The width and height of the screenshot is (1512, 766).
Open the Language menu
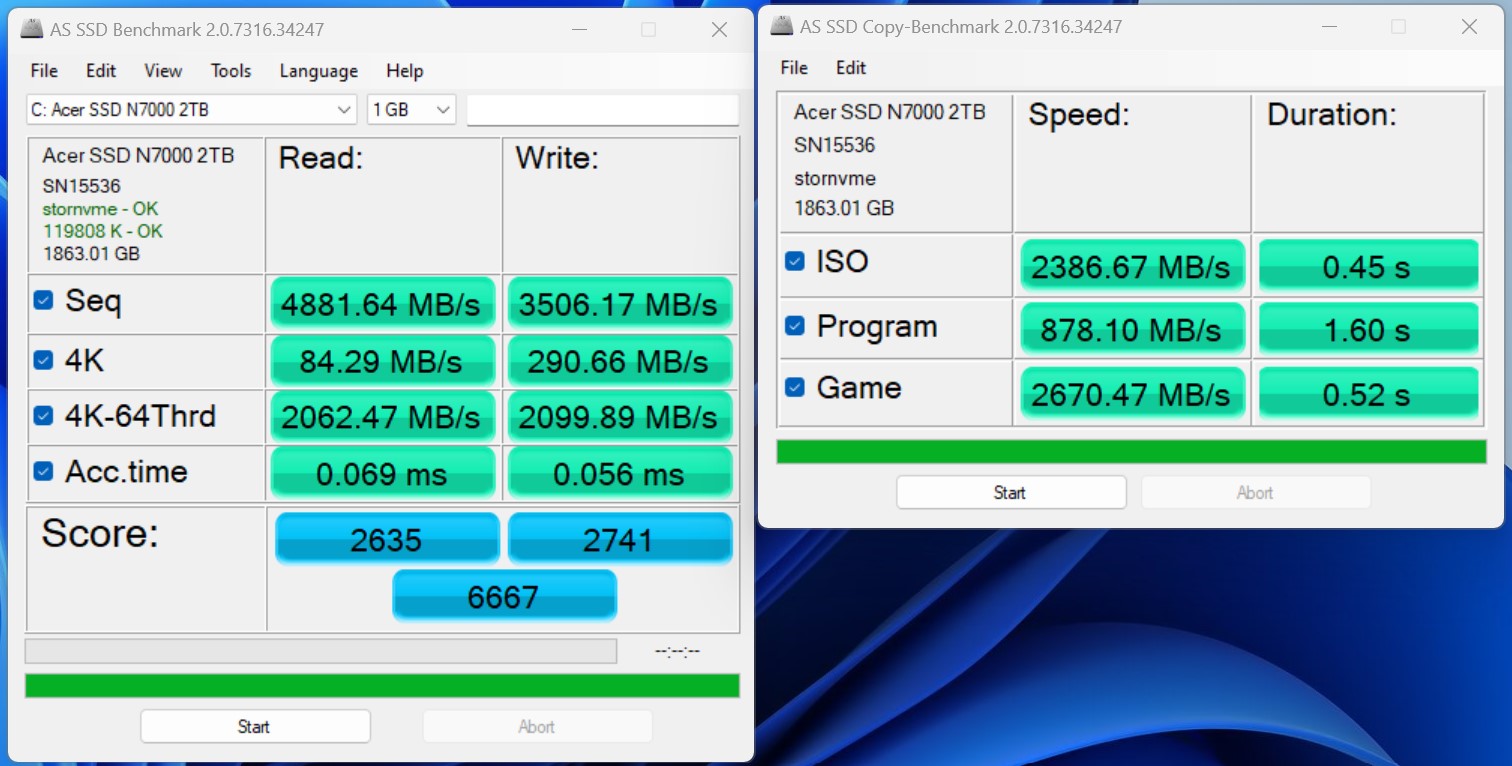pos(318,71)
